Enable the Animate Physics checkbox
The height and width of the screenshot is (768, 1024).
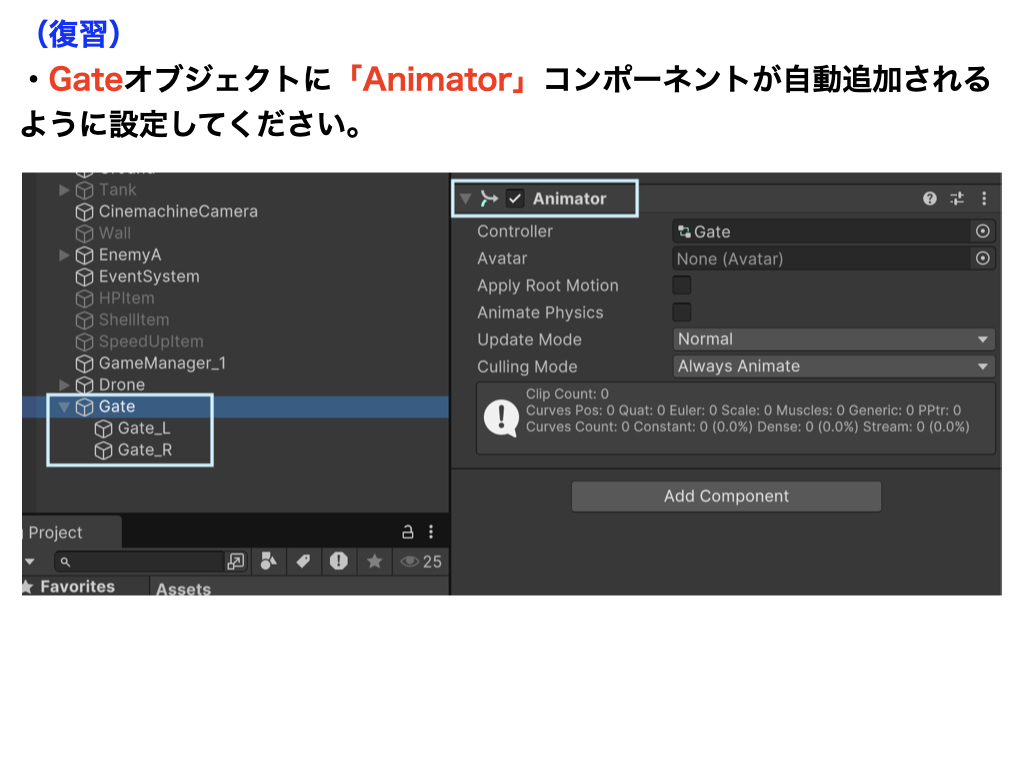(682, 312)
